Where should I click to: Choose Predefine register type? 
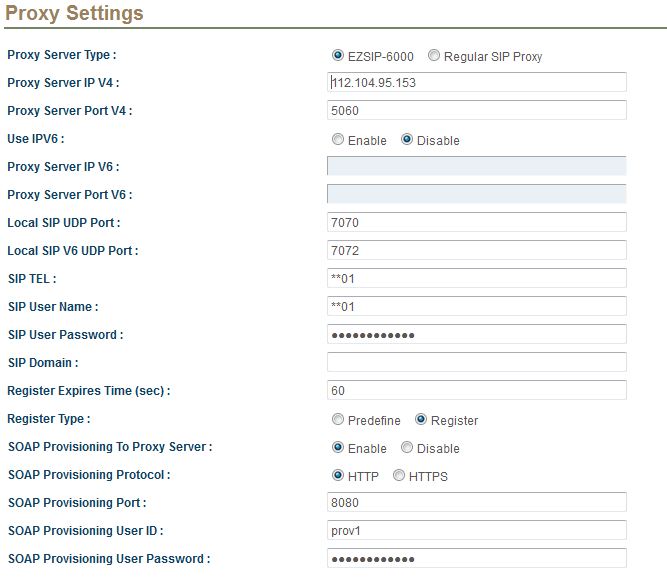pyautogui.click(x=338, y=419)
